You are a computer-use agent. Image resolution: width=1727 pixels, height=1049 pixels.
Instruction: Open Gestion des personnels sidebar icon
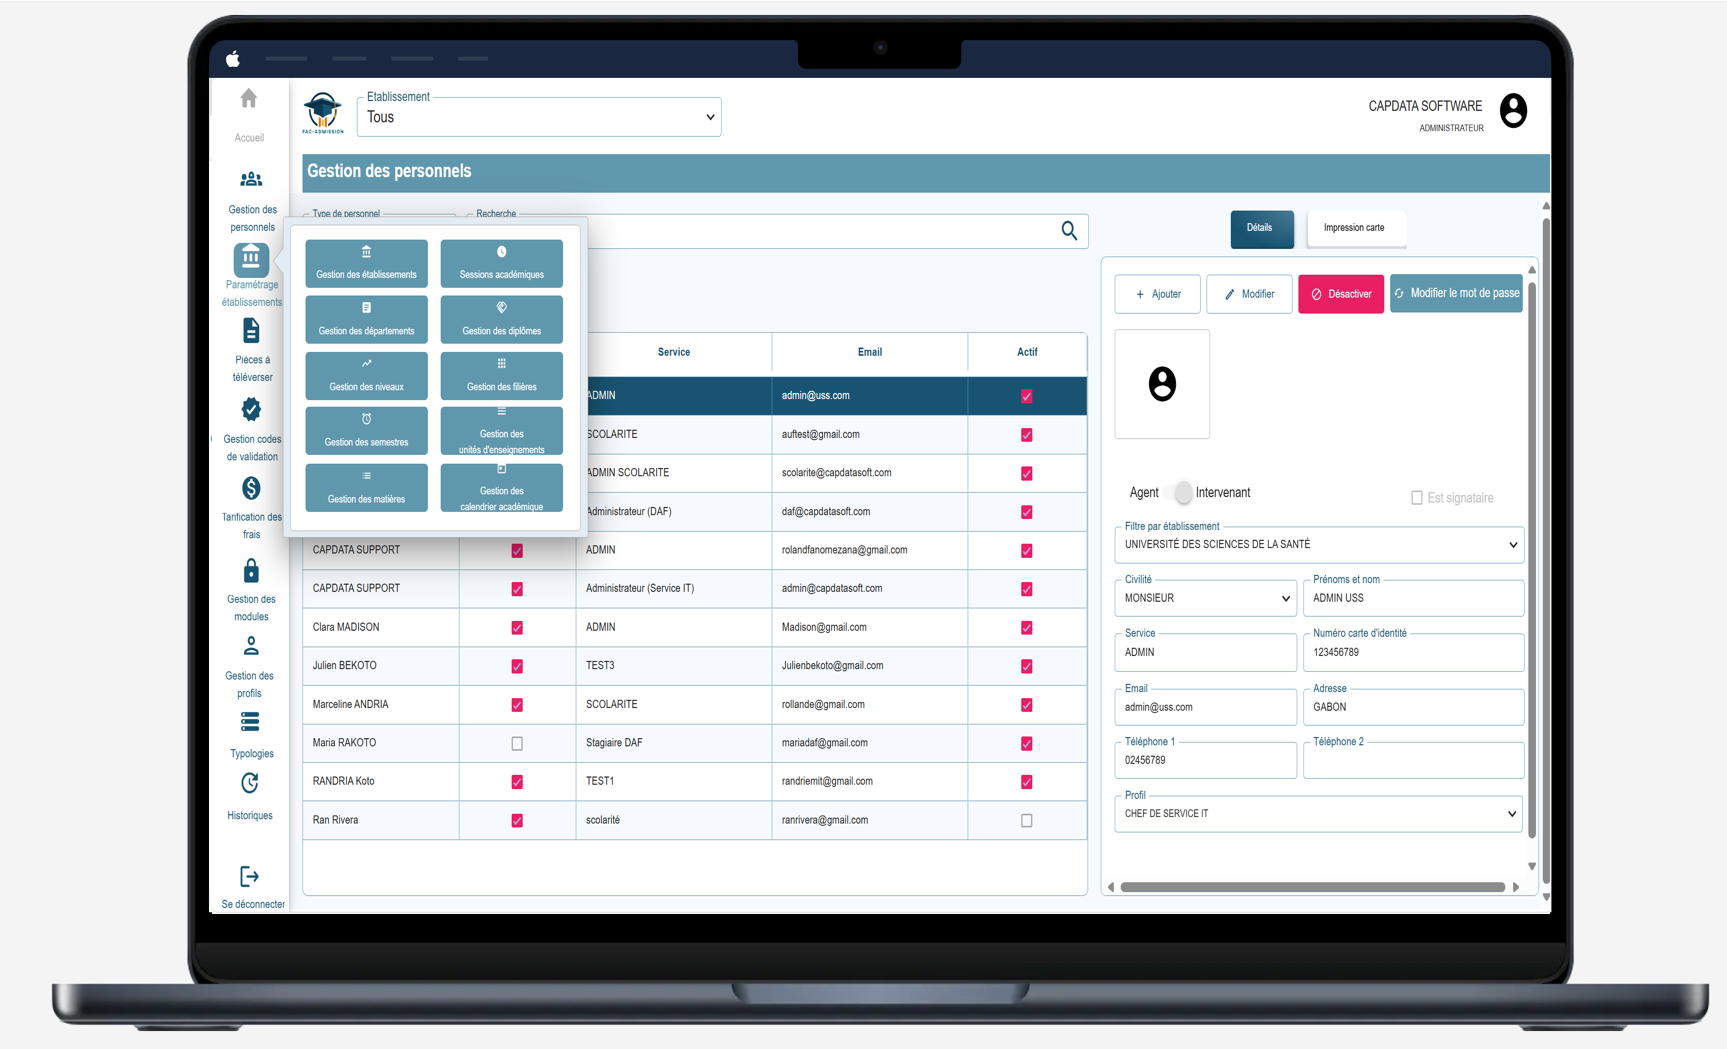click(x=251, y=180)
